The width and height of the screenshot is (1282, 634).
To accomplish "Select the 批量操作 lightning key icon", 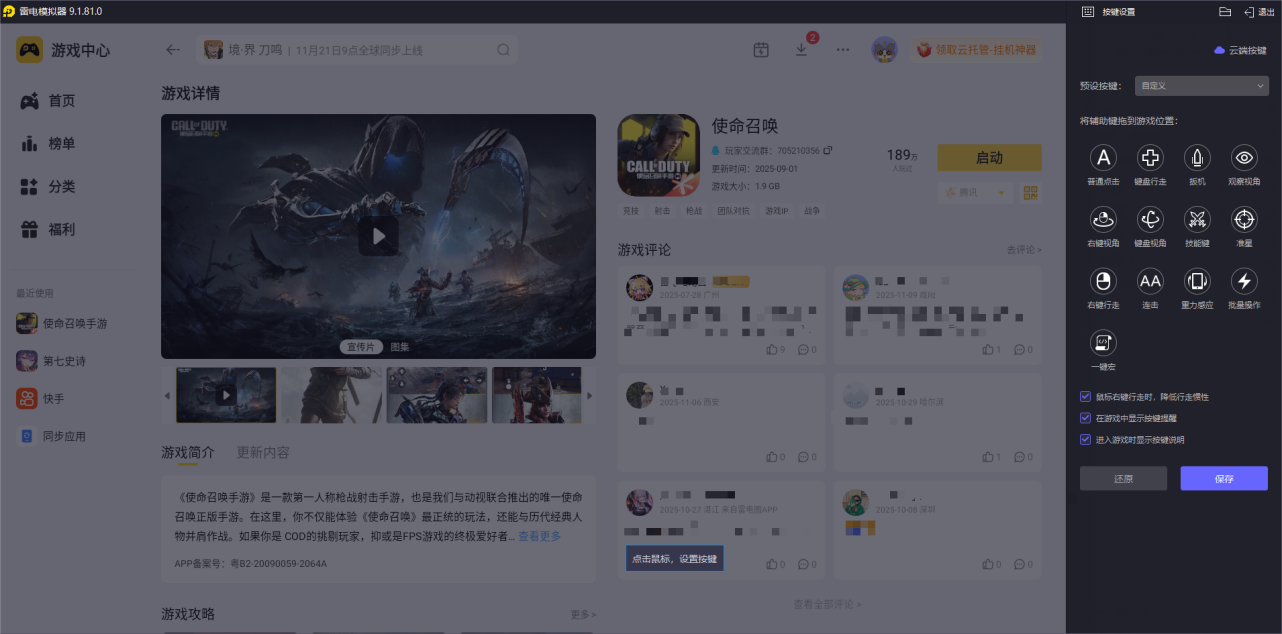I will (x=1244, y=281).
